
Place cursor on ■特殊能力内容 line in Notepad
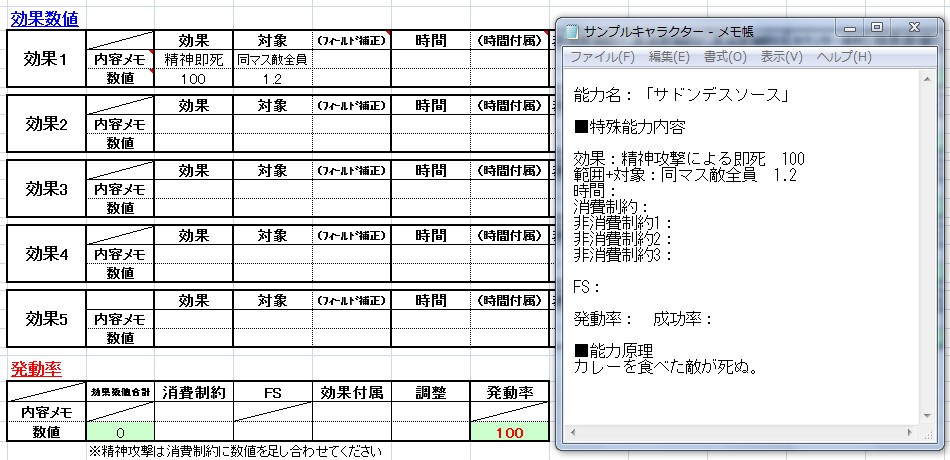629,127
